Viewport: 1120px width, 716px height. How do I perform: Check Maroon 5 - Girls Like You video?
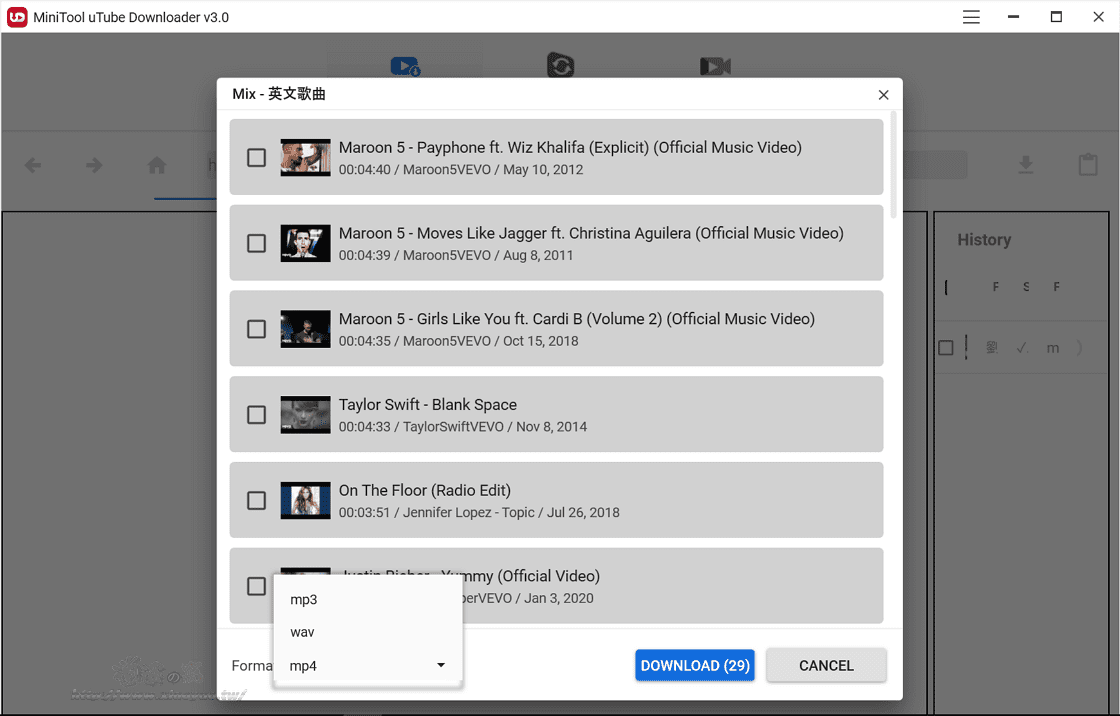[256, 329]
